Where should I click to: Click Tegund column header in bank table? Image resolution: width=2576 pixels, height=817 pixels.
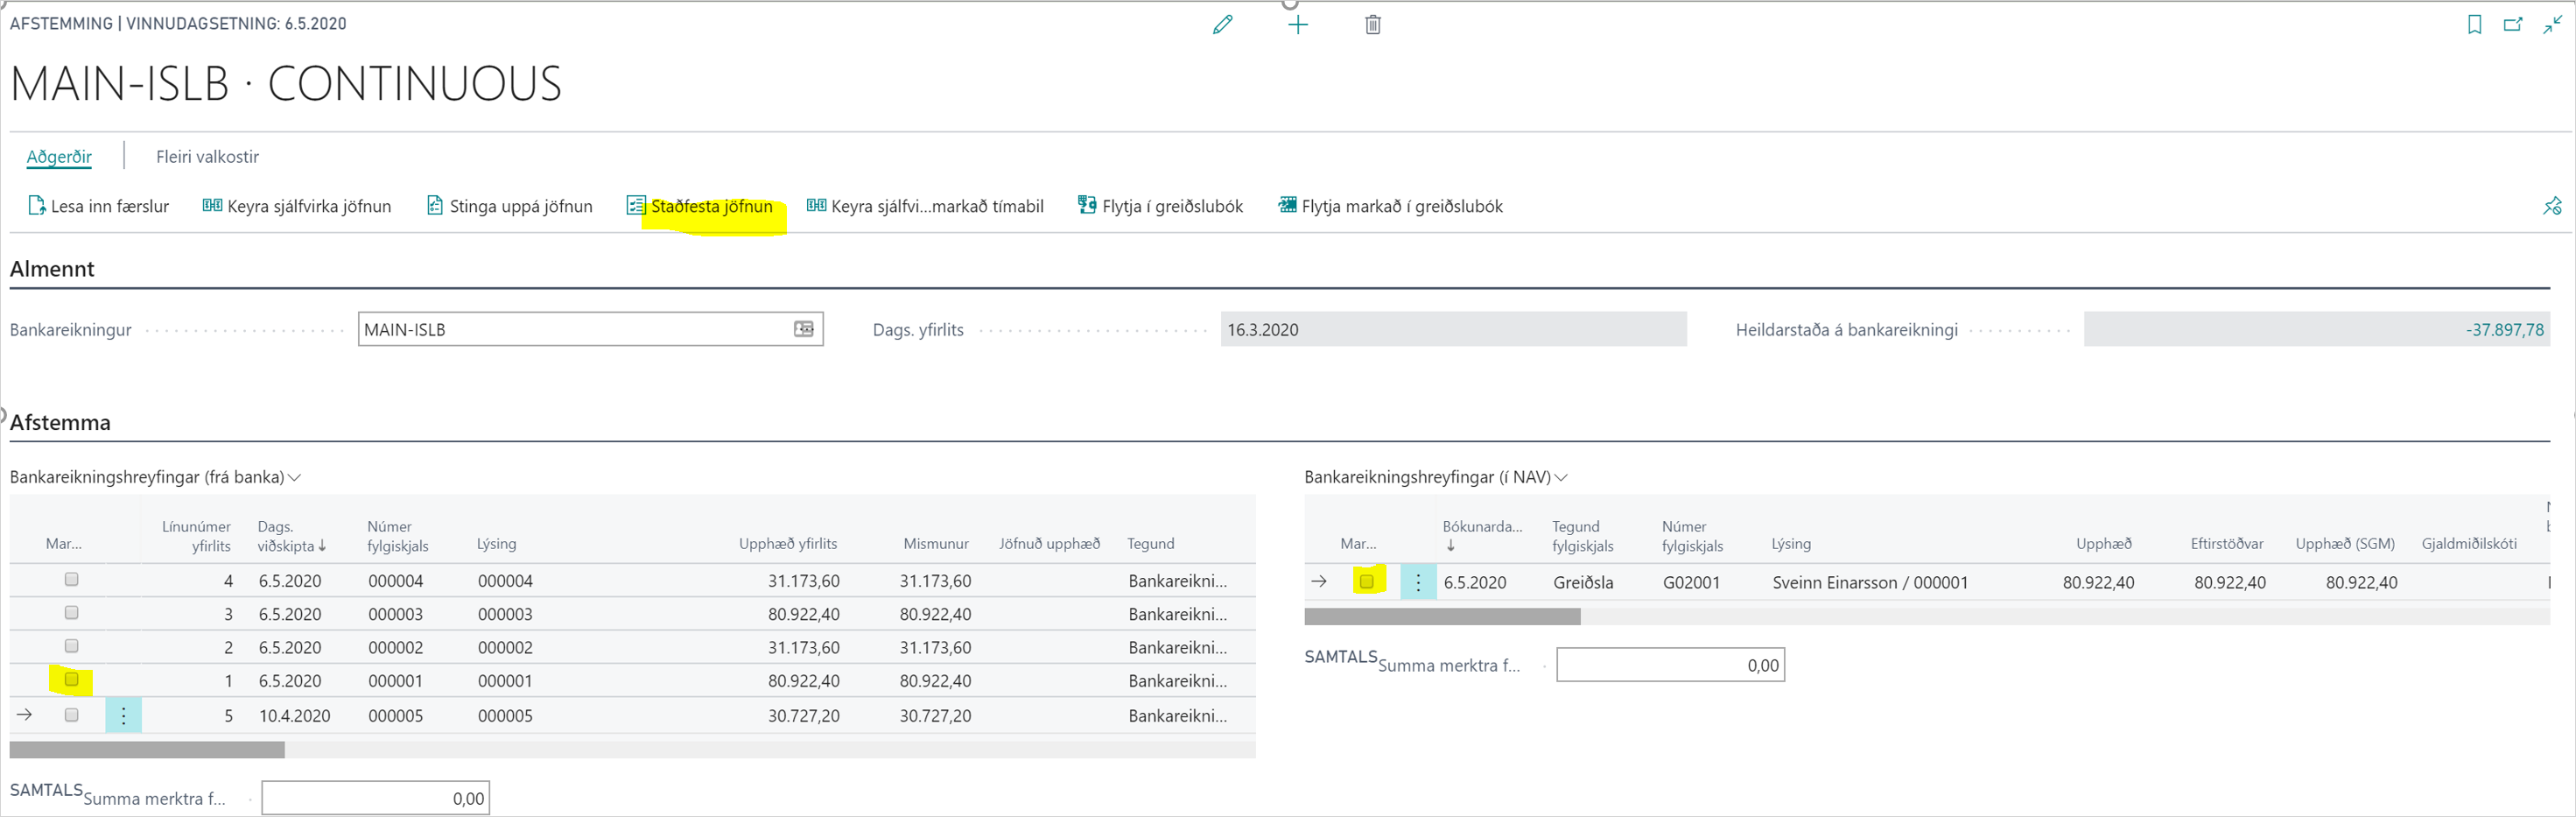click(x=1150, y=543)
